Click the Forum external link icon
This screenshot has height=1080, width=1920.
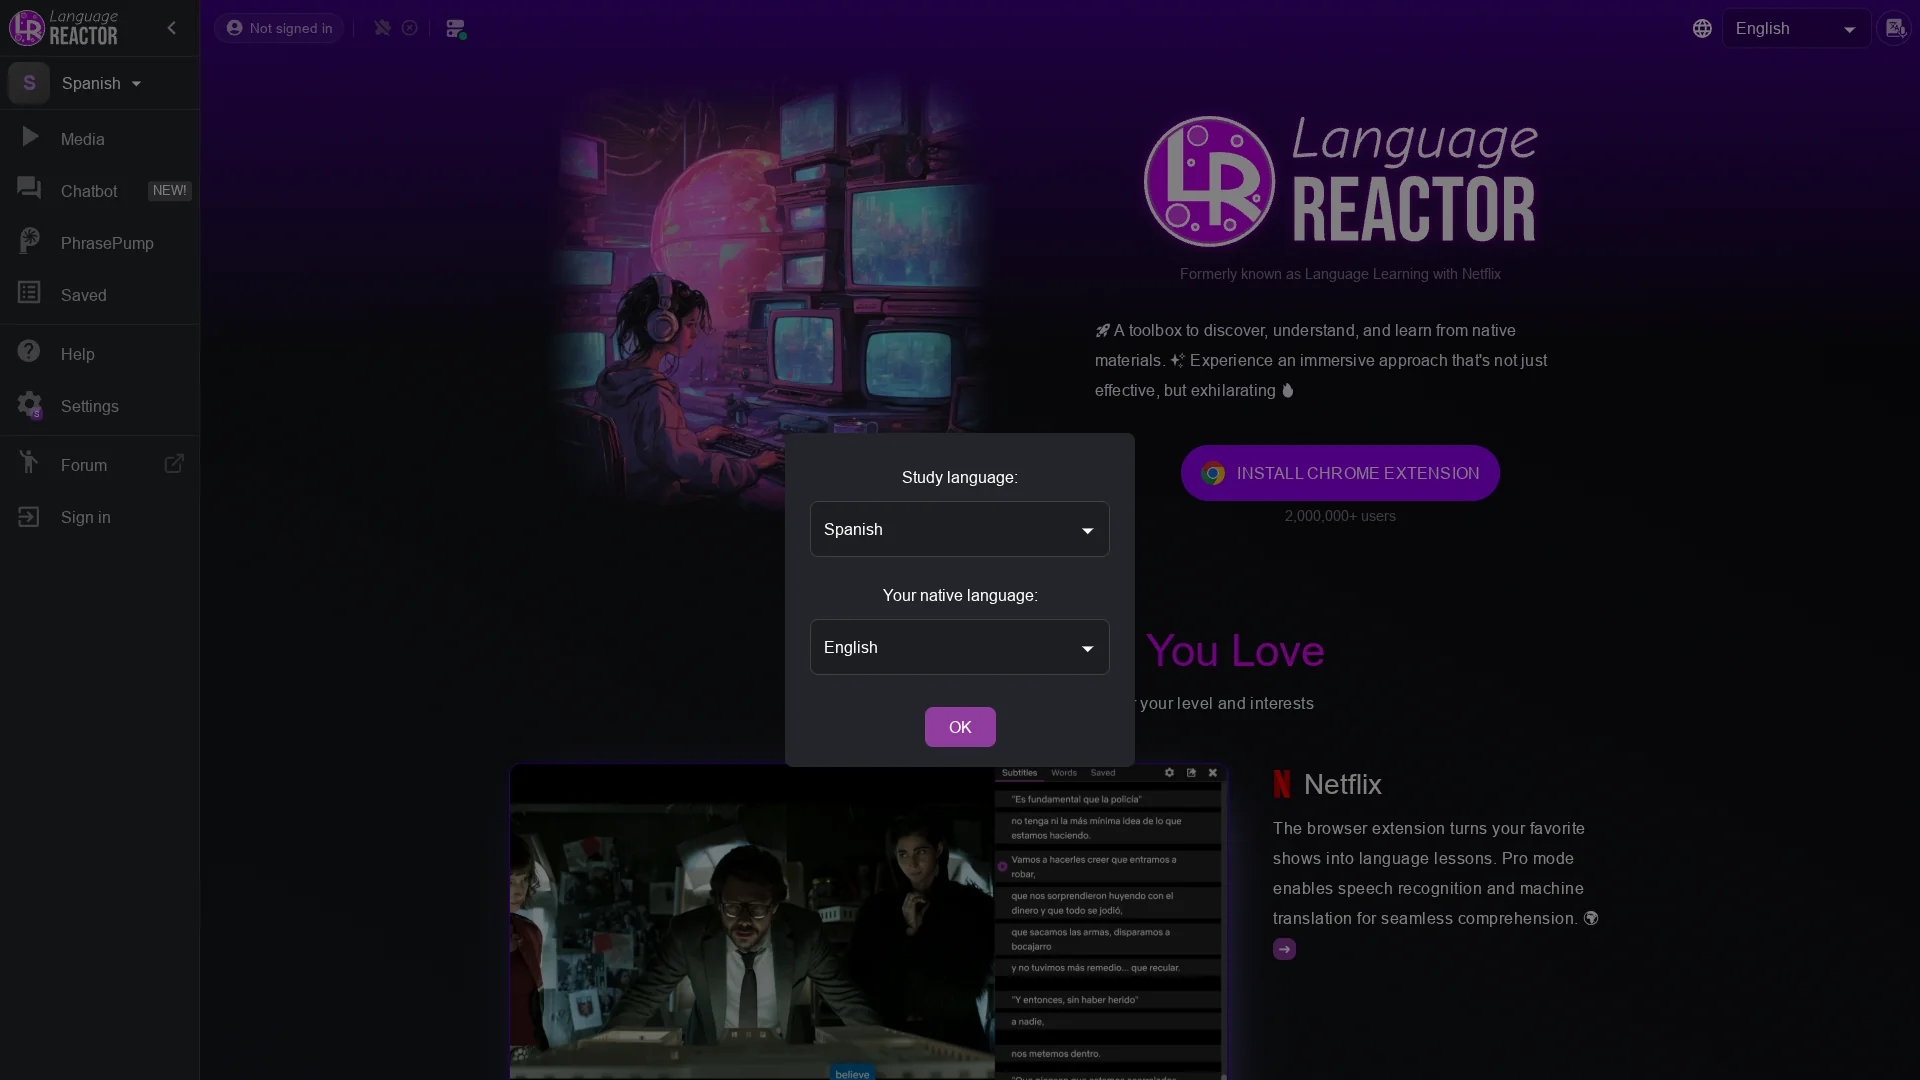[x=174, y=464]
